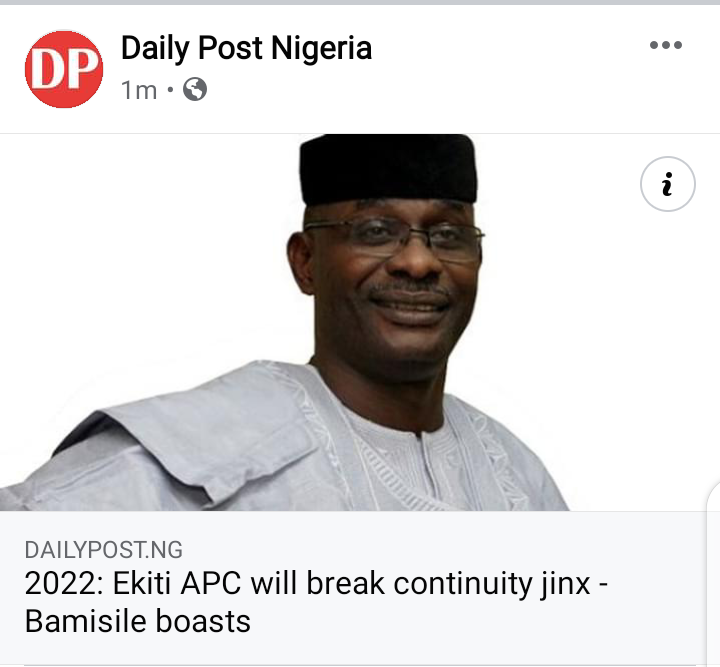The image size is (720, 667).
Task: Open the link preview card below the image
Action: pyautogui.click(x=353, y=588)
